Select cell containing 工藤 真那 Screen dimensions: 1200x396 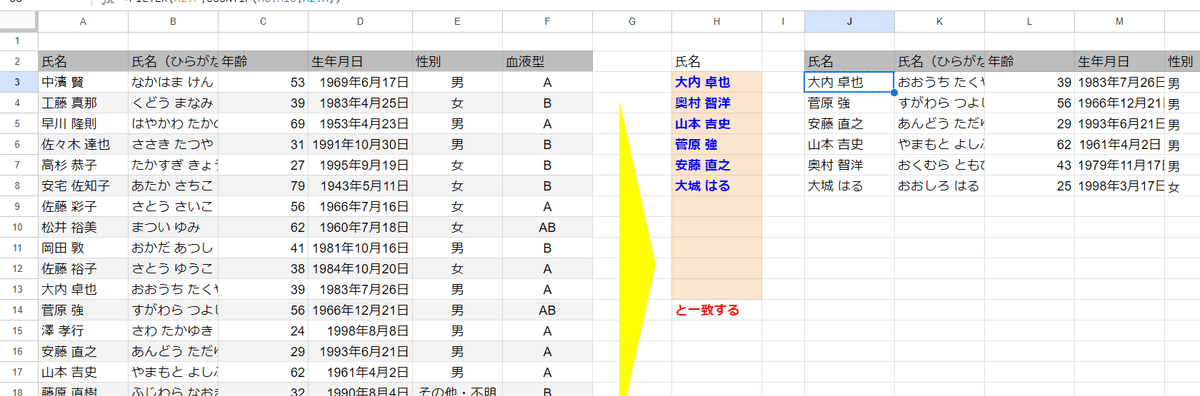pos(82,103)
